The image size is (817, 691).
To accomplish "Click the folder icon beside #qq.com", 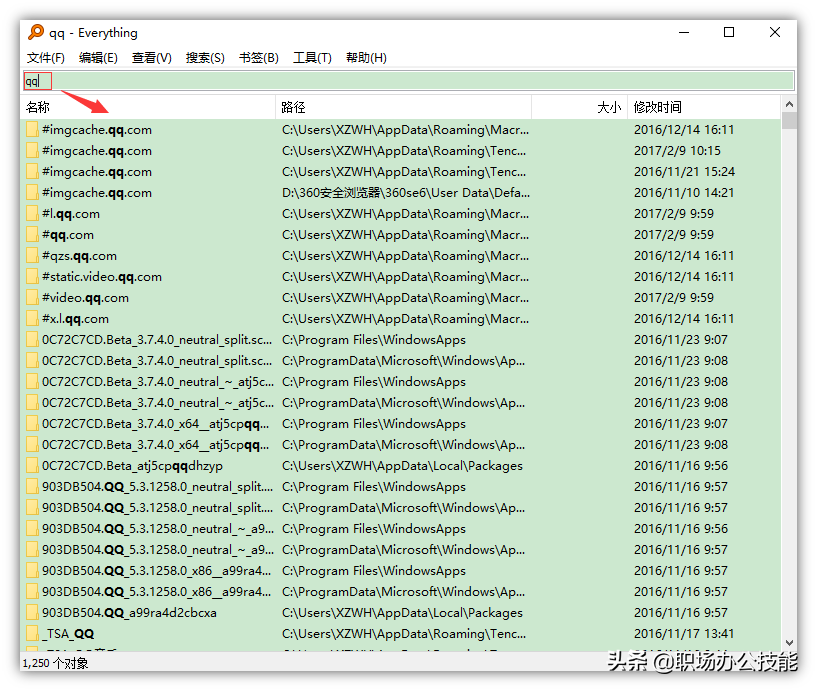I will (32, 235).
